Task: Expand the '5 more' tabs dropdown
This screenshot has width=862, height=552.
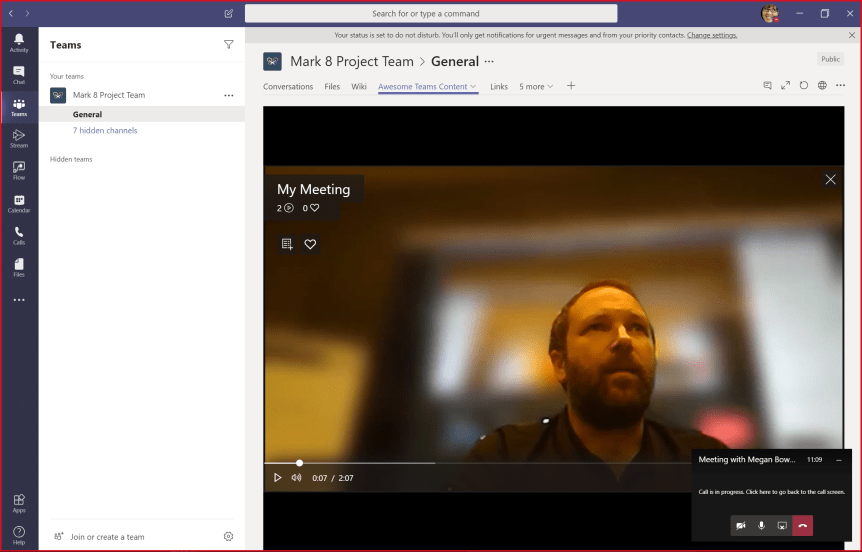Action: pyautogui.click(x=536, y=87)
